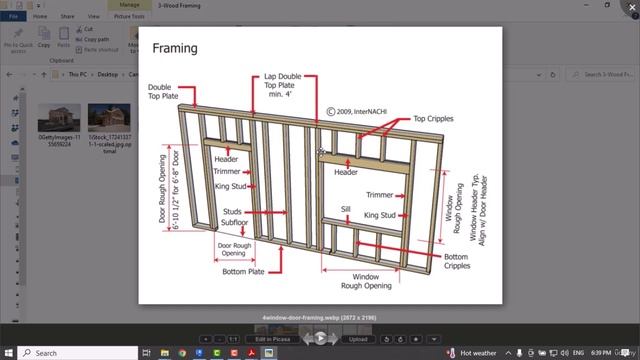The height and width of the screenshot is (360, 640).
Task: Click the green C app on the taskbar
Action: pyautogui.click(x=217, y=353)
